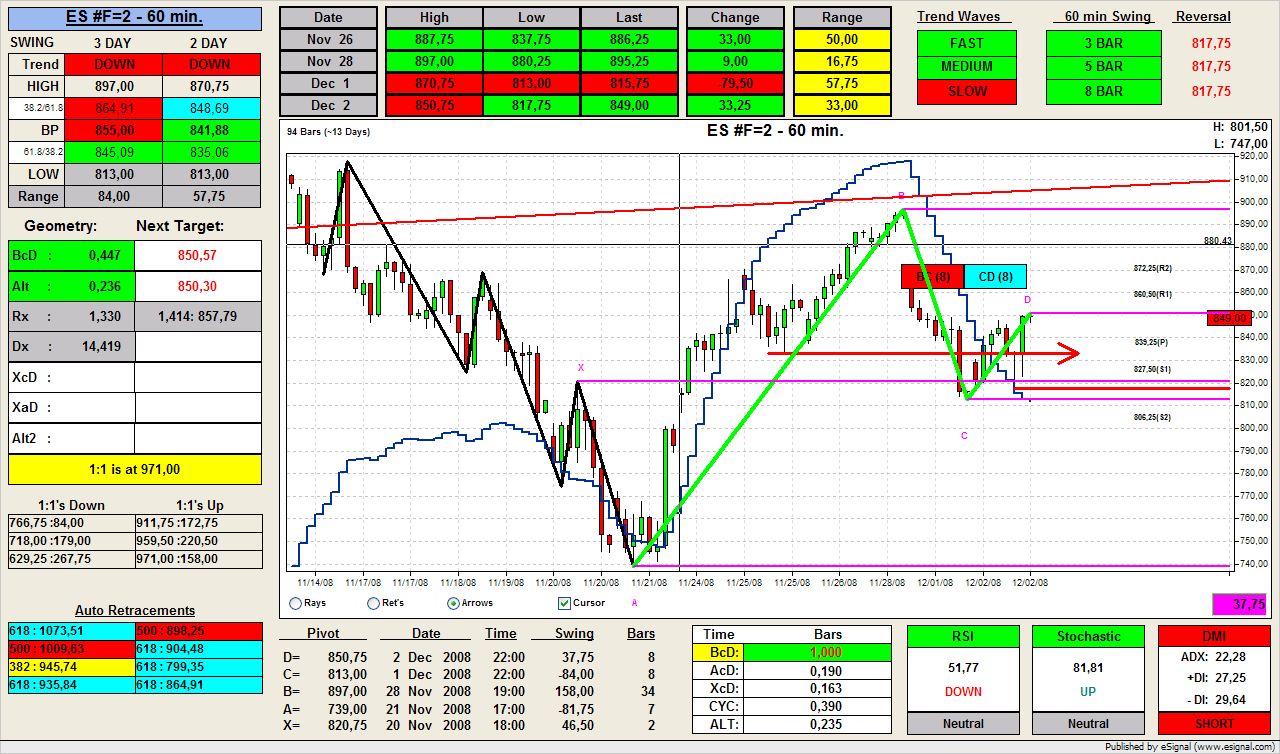
Task: Select the Rays radio button
Action: pos(295,603)
